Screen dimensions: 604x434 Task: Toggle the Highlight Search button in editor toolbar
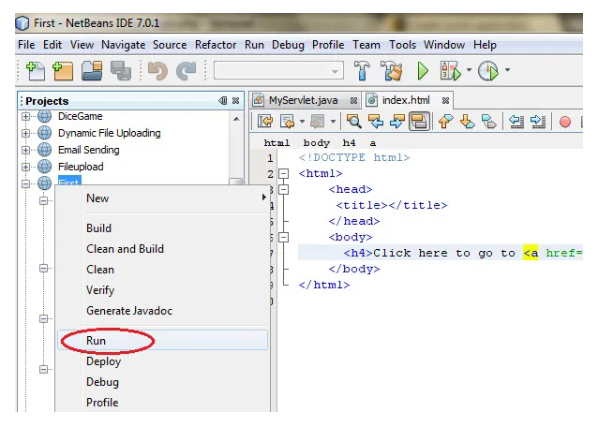pyautogui.click(x=420, y=122)
